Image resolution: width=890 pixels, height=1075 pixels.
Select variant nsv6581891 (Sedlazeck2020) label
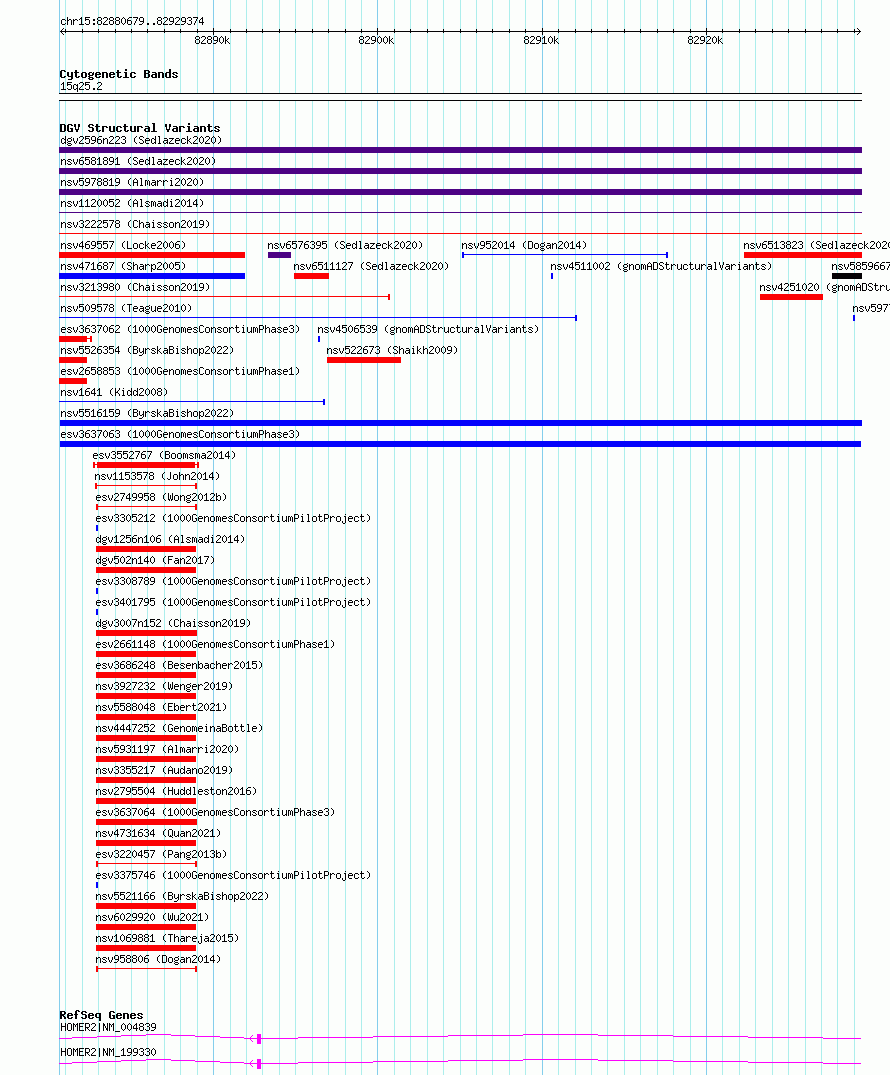[x=138, y=161]
